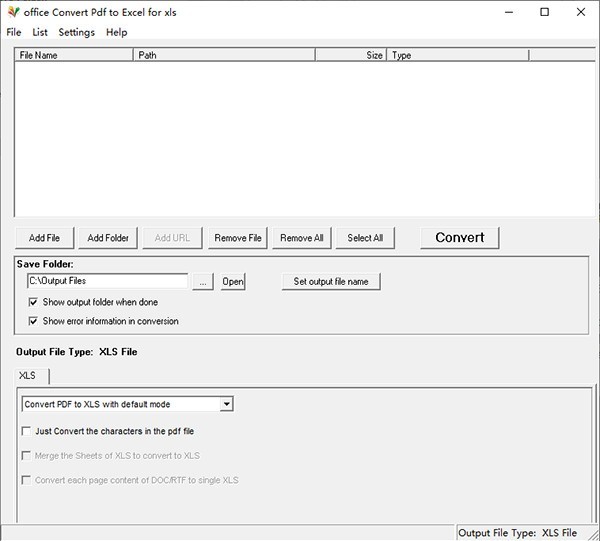The height and width of the screenshot is (541, 600).
Task: Click the Remove File button
Action: pyautogui.click(x=238, y=238)
